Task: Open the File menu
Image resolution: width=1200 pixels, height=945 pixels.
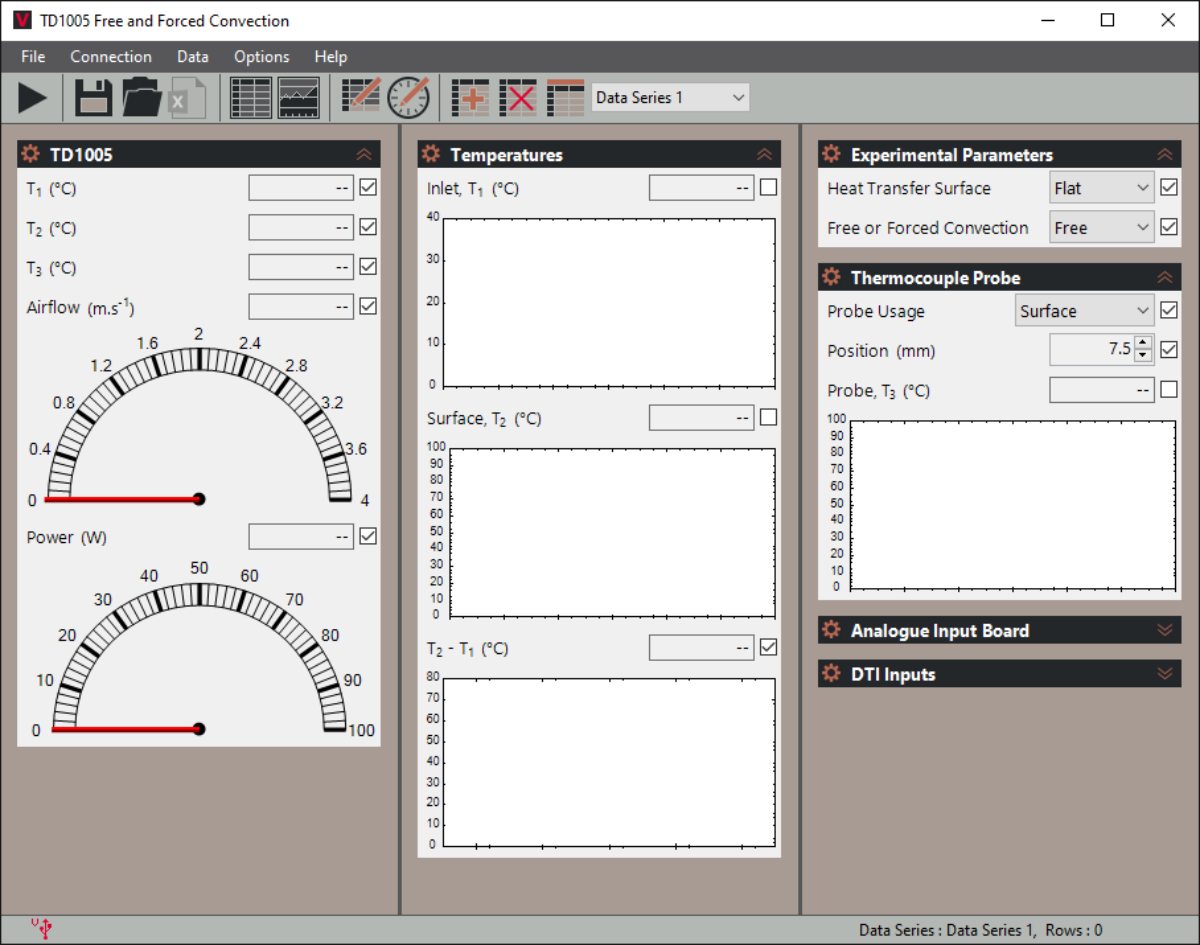Action: (33, 56)
